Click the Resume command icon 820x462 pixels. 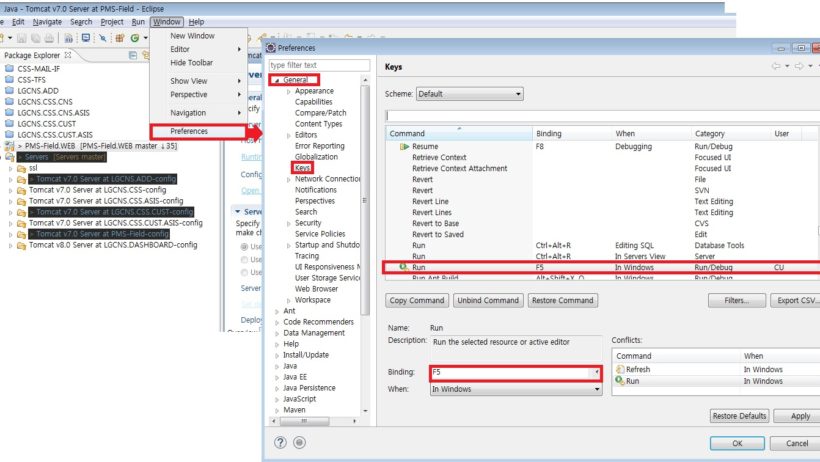tap(404, 147)
